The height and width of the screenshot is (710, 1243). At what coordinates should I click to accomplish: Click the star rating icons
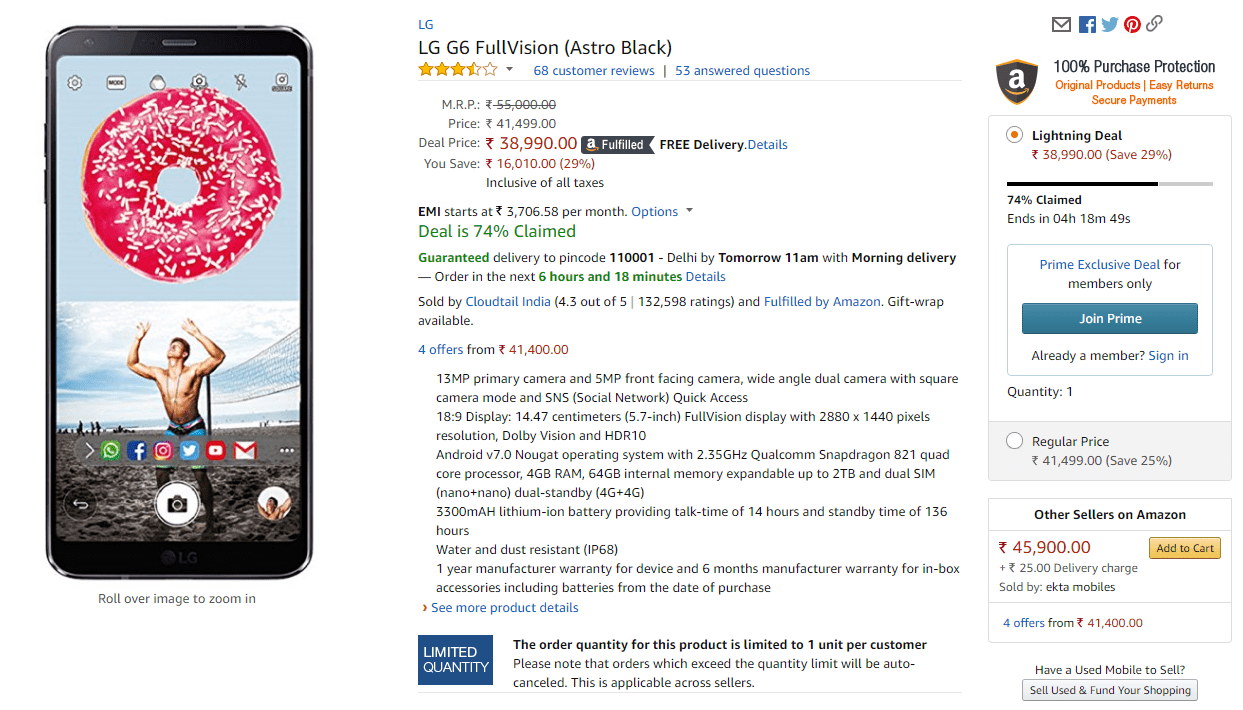pos(457,70)
